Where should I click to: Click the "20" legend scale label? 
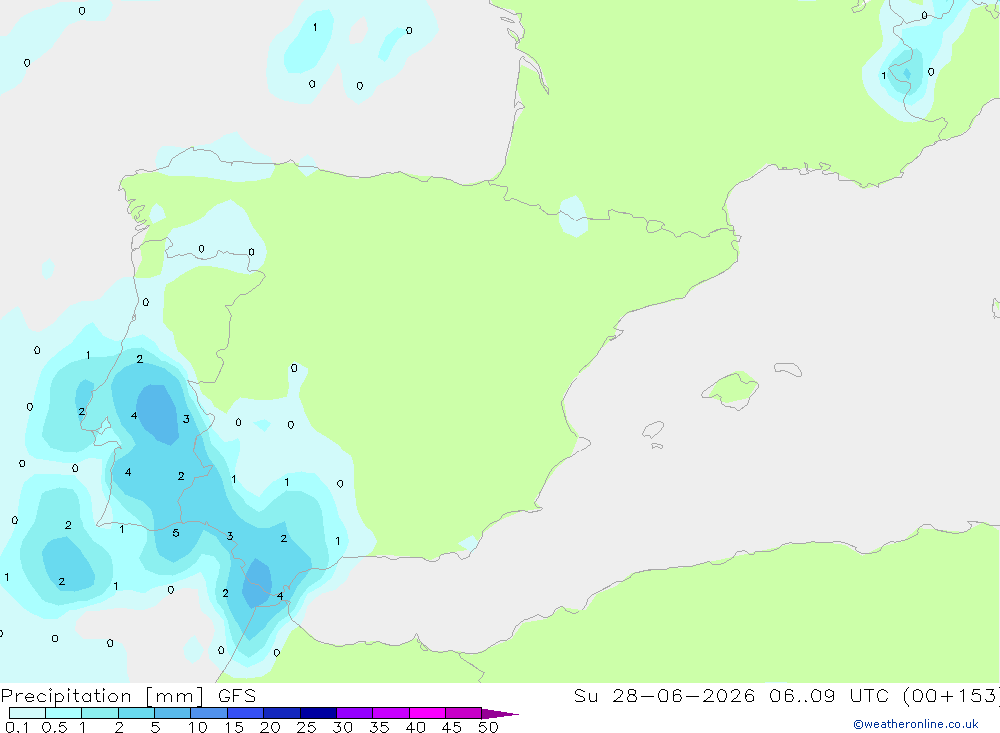pos(270,727)
